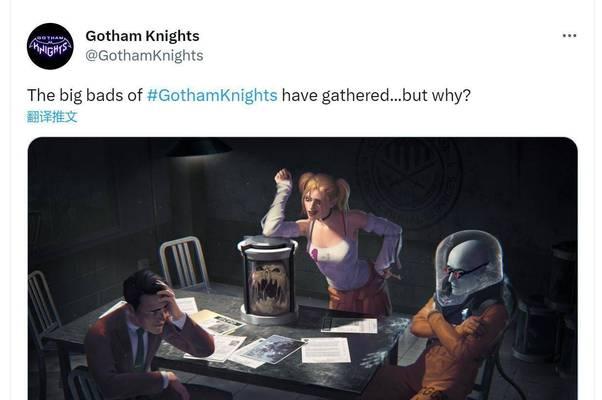Click the tweet text 'have gathered...but why?'
This screenshot has height=400, width=602.
[376, 95]
